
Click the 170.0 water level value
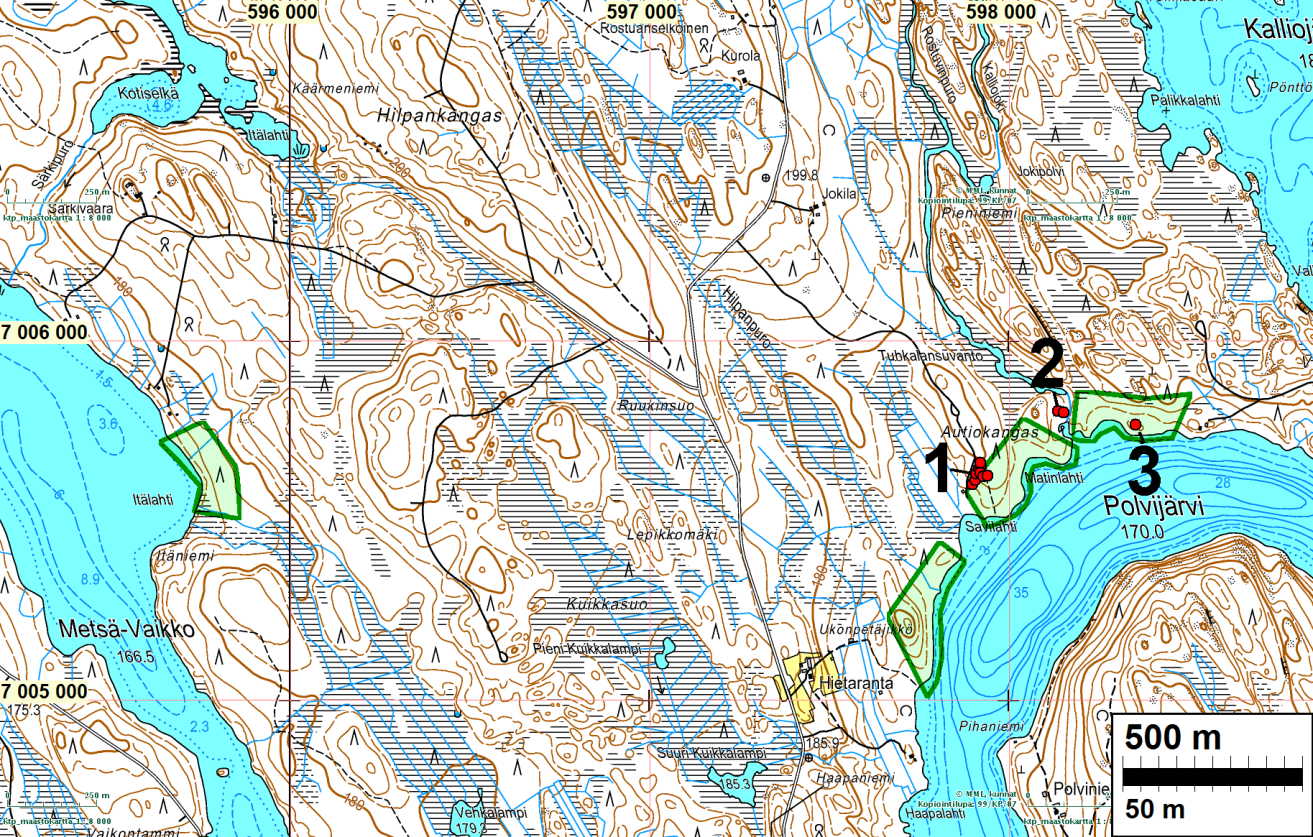(x=1143, y=532)
